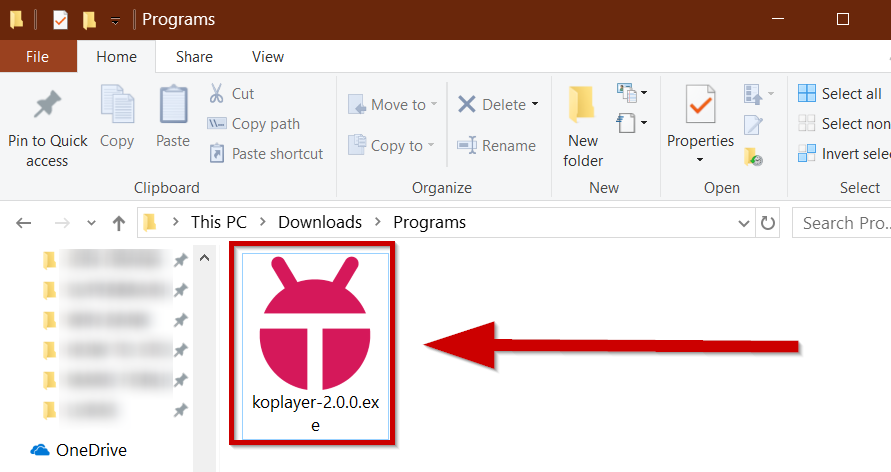
Task: Click Programs in address bar
Action: [430, 222]
